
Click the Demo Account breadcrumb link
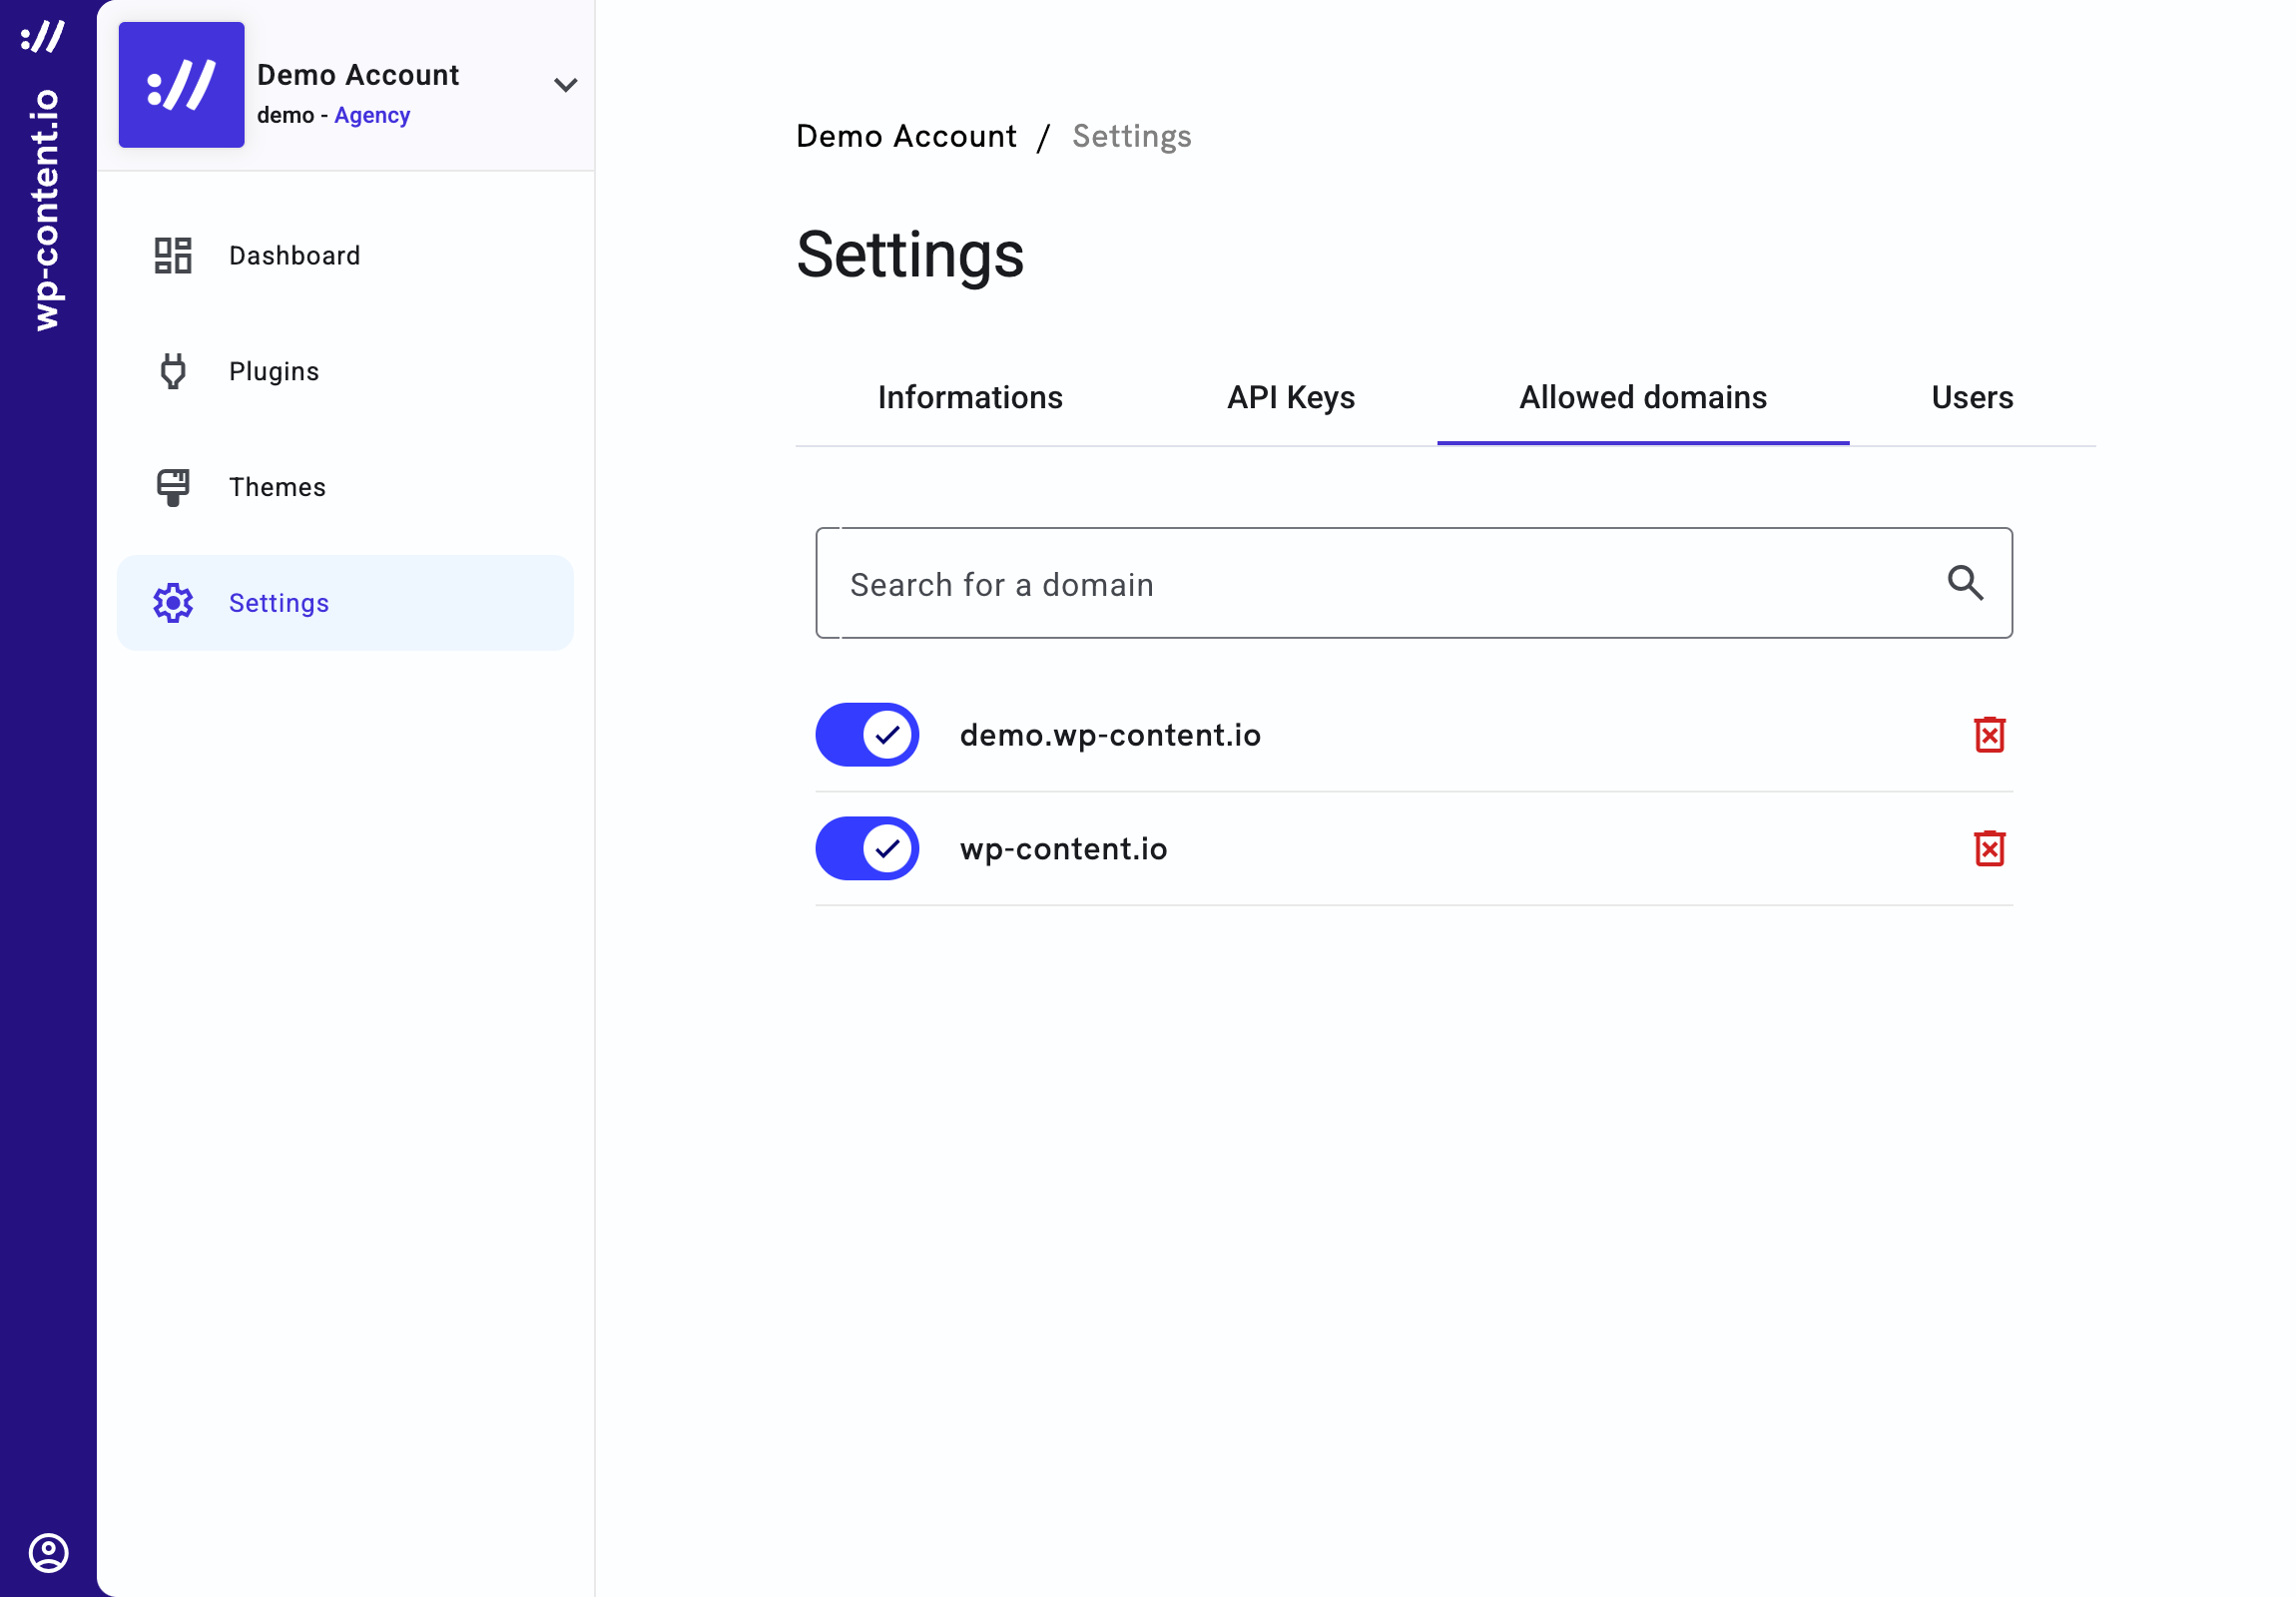pos(905,136)
